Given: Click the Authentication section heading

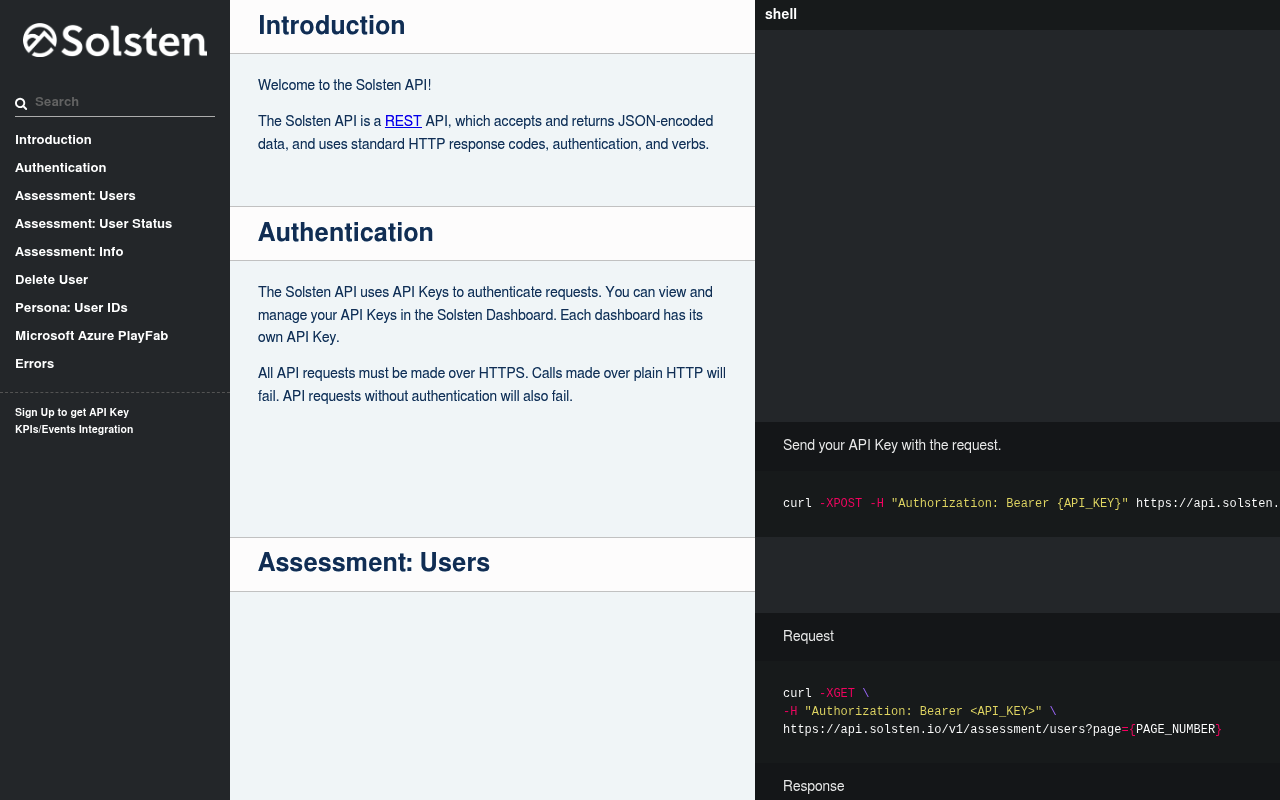Looking at the screenshot, I should tap(345, 232).
